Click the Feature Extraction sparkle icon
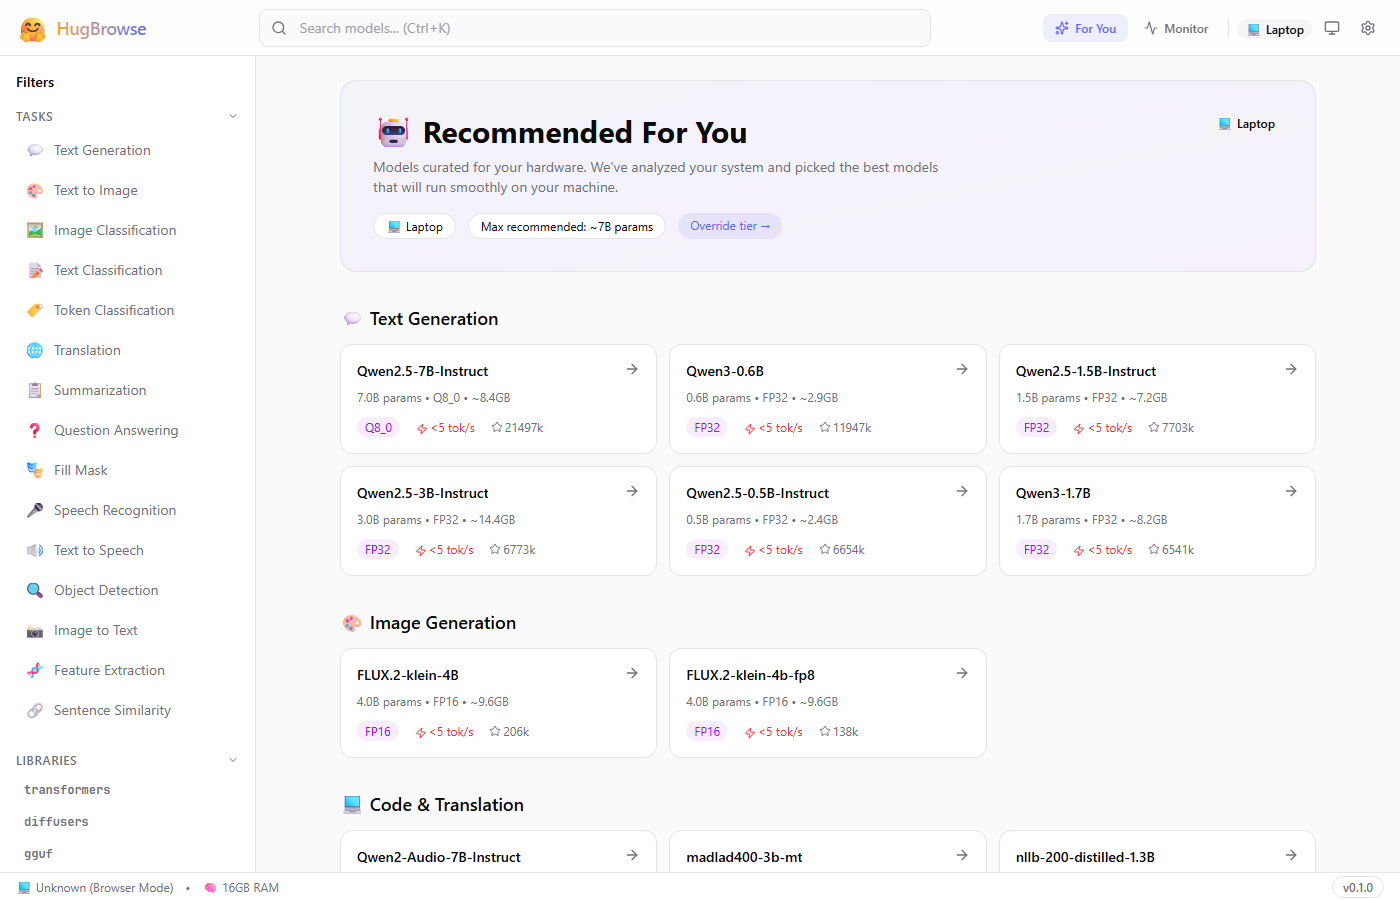The height and width of the screenshot is (900, 1400). coord(33,670)
